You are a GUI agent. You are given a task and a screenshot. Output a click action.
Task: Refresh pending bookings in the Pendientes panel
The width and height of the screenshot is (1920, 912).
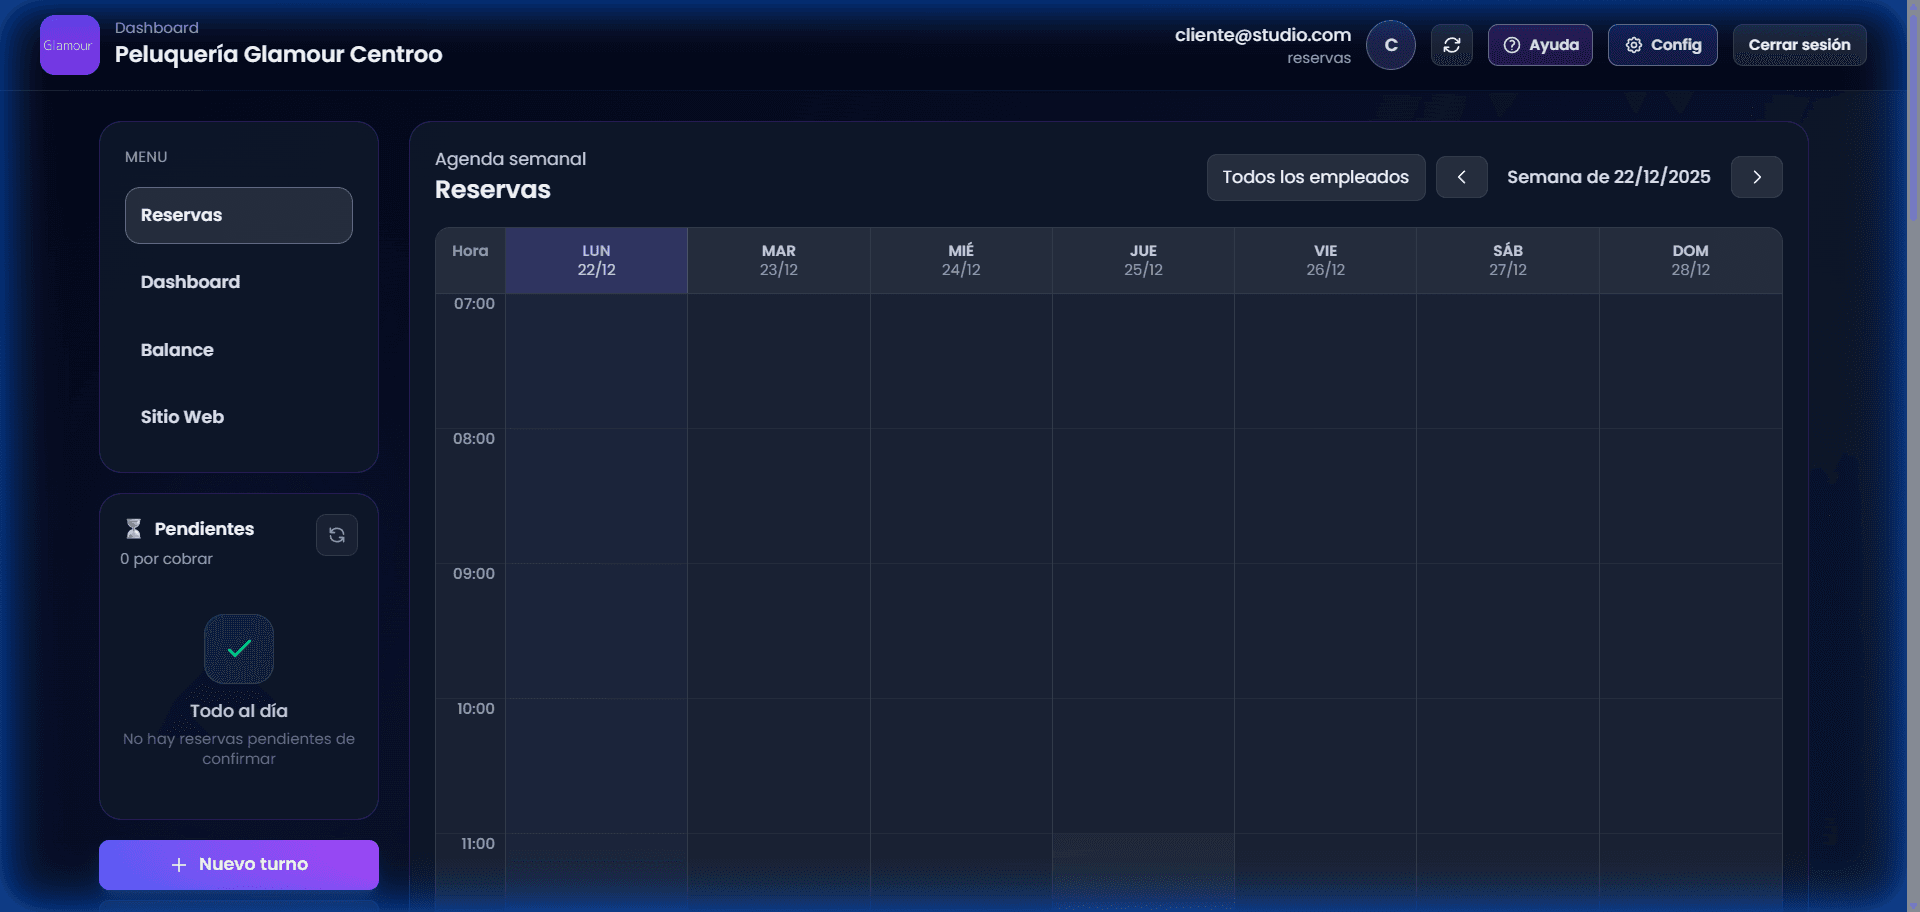336,535
